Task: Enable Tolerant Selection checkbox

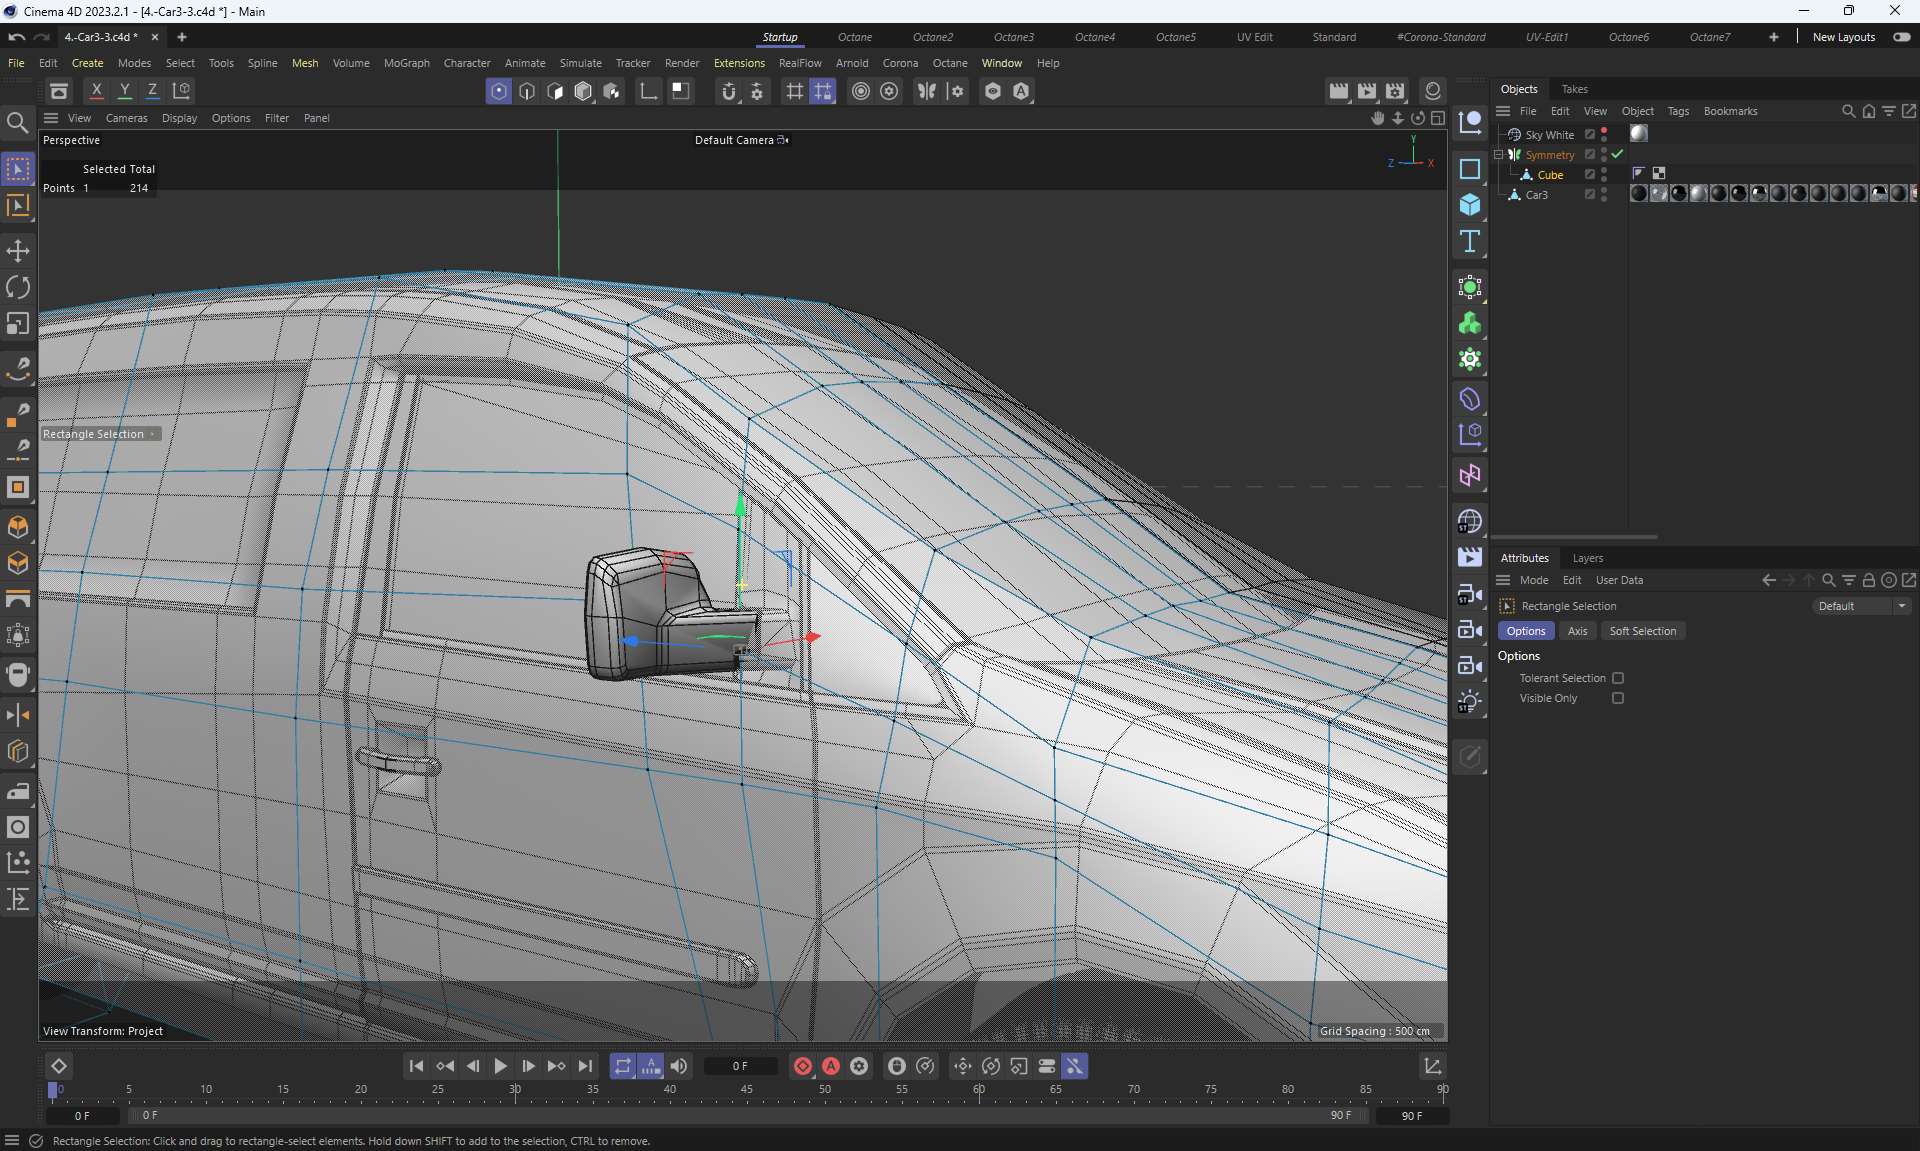Action: [x=1617, y=678]
